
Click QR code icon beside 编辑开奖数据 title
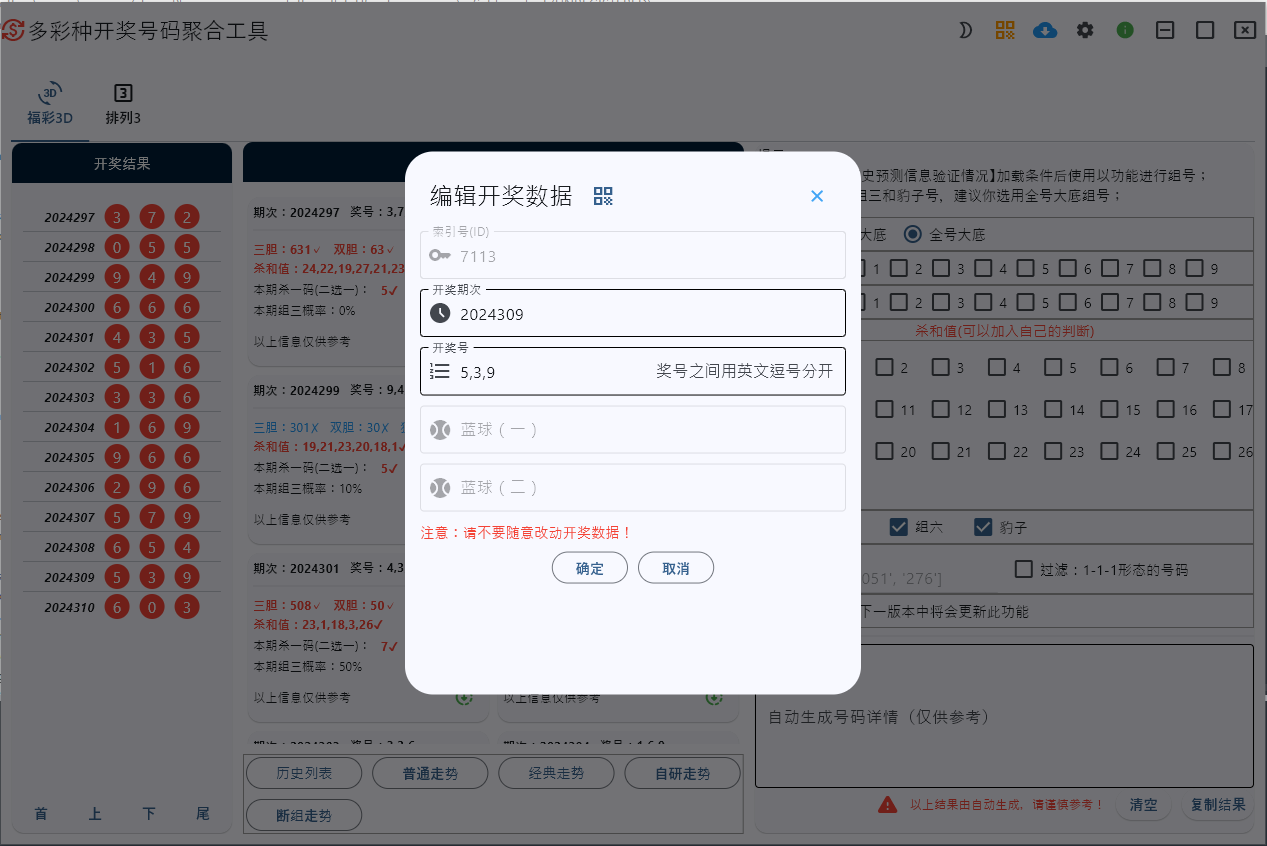tap(603, 196)
